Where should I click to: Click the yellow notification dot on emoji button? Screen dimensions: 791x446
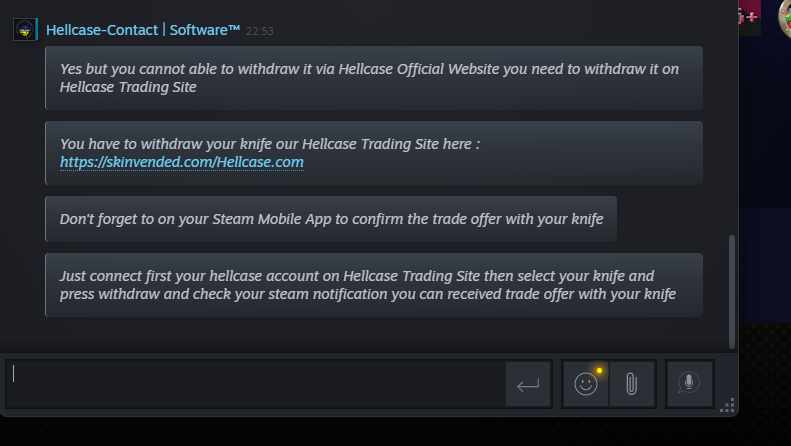(x=599, y=371)
